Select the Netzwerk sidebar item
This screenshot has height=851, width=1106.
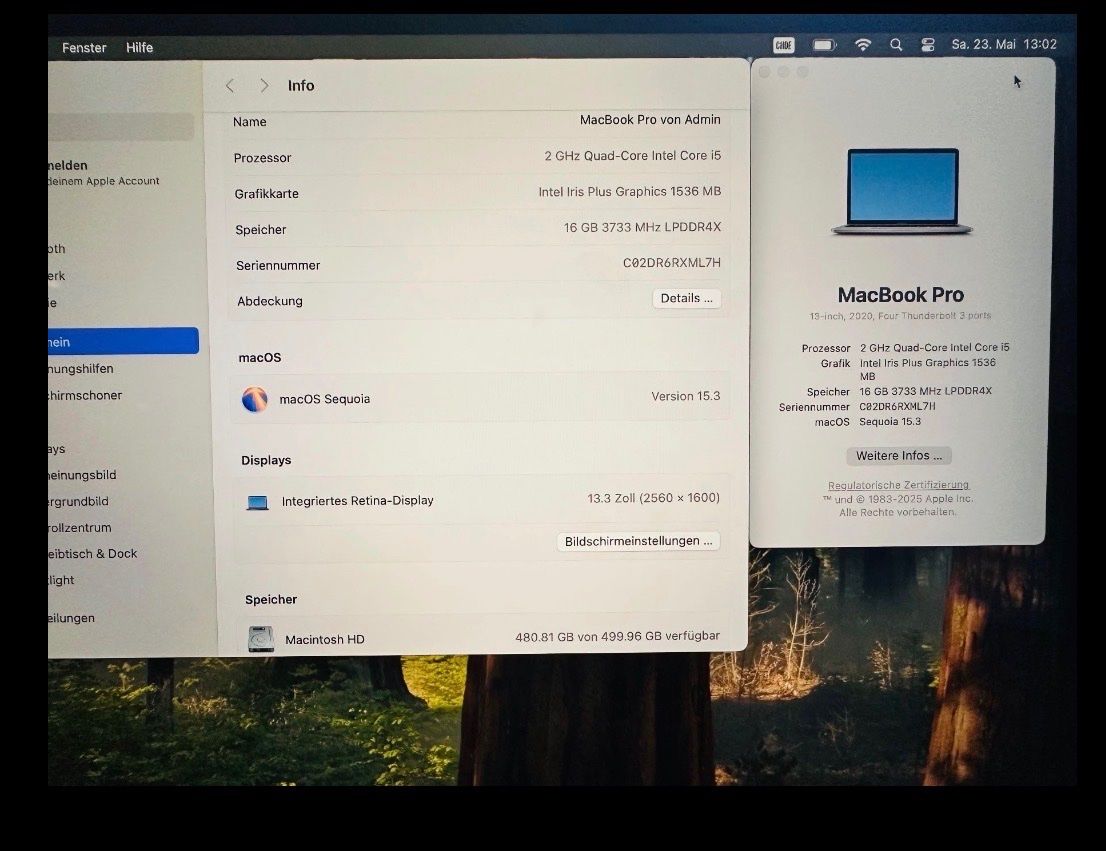click(56, 275)
